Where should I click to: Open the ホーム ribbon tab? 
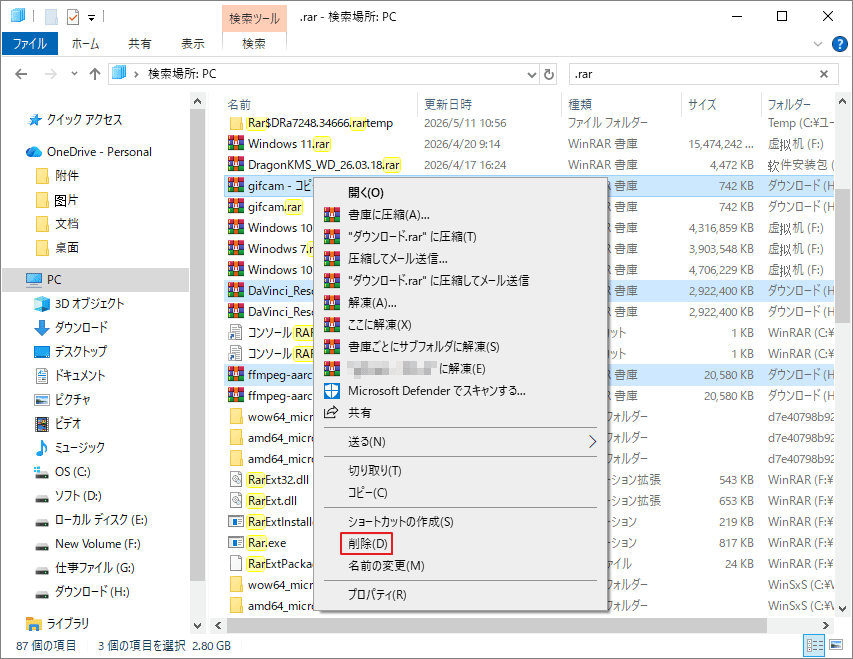[x=85, y=44]
